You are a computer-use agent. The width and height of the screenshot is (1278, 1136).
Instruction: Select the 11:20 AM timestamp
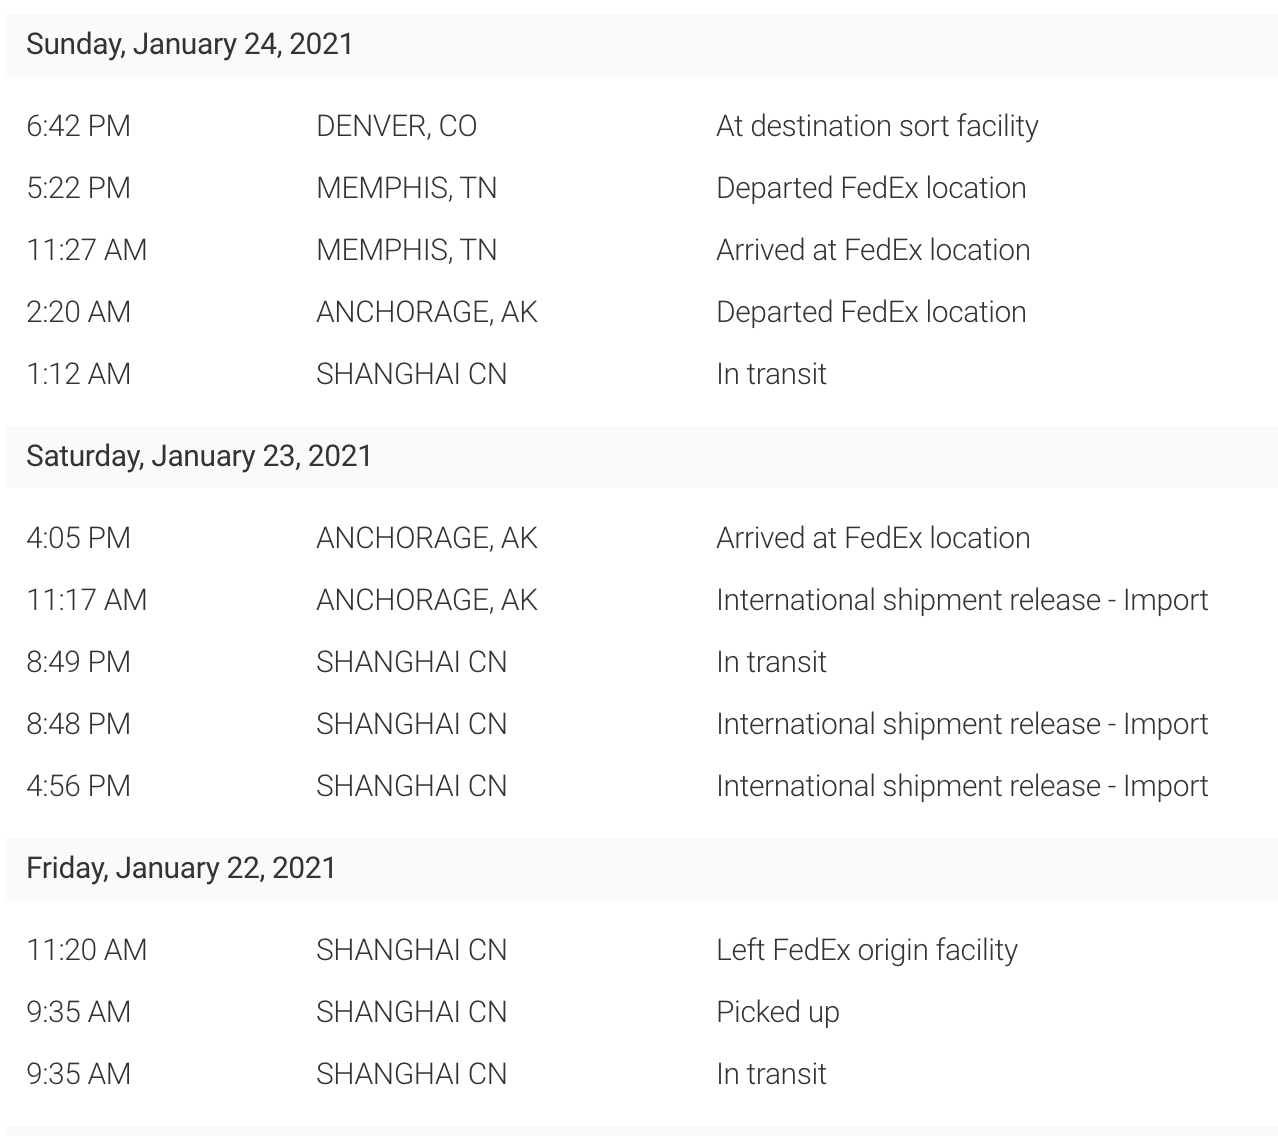pyautogui.click(x=86, y=950)
